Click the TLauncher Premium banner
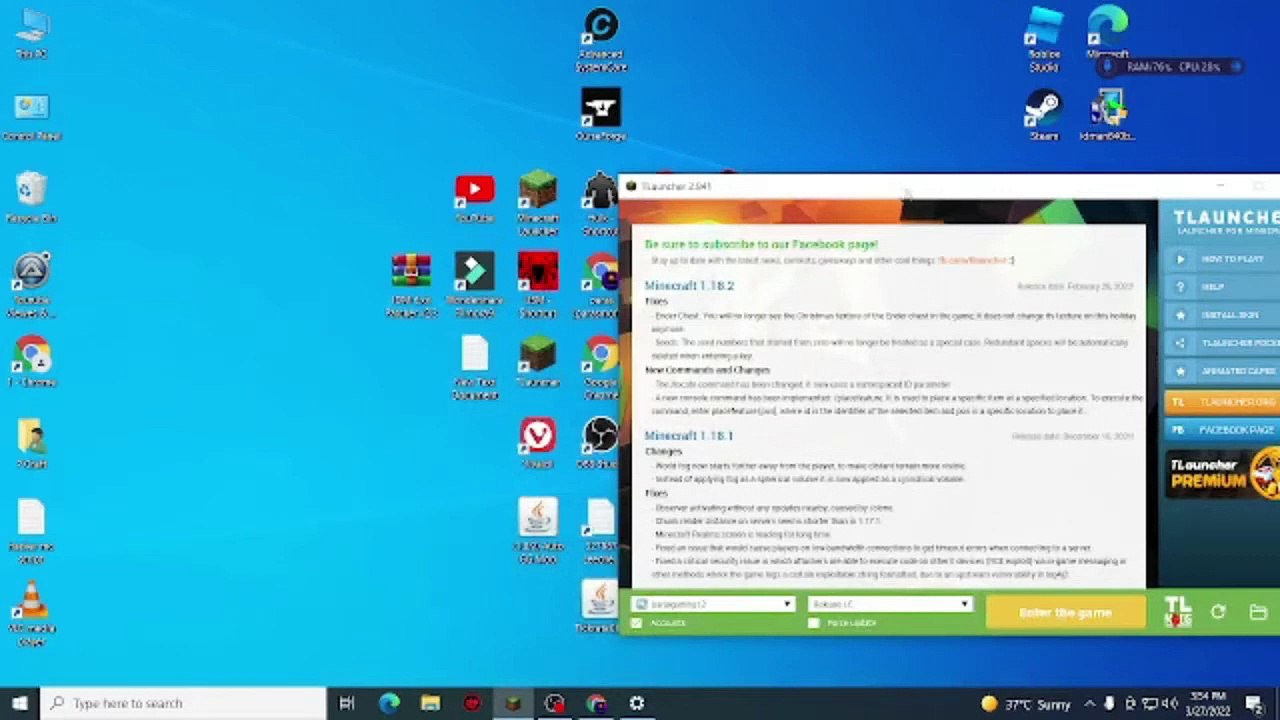 pos(1222,473)
